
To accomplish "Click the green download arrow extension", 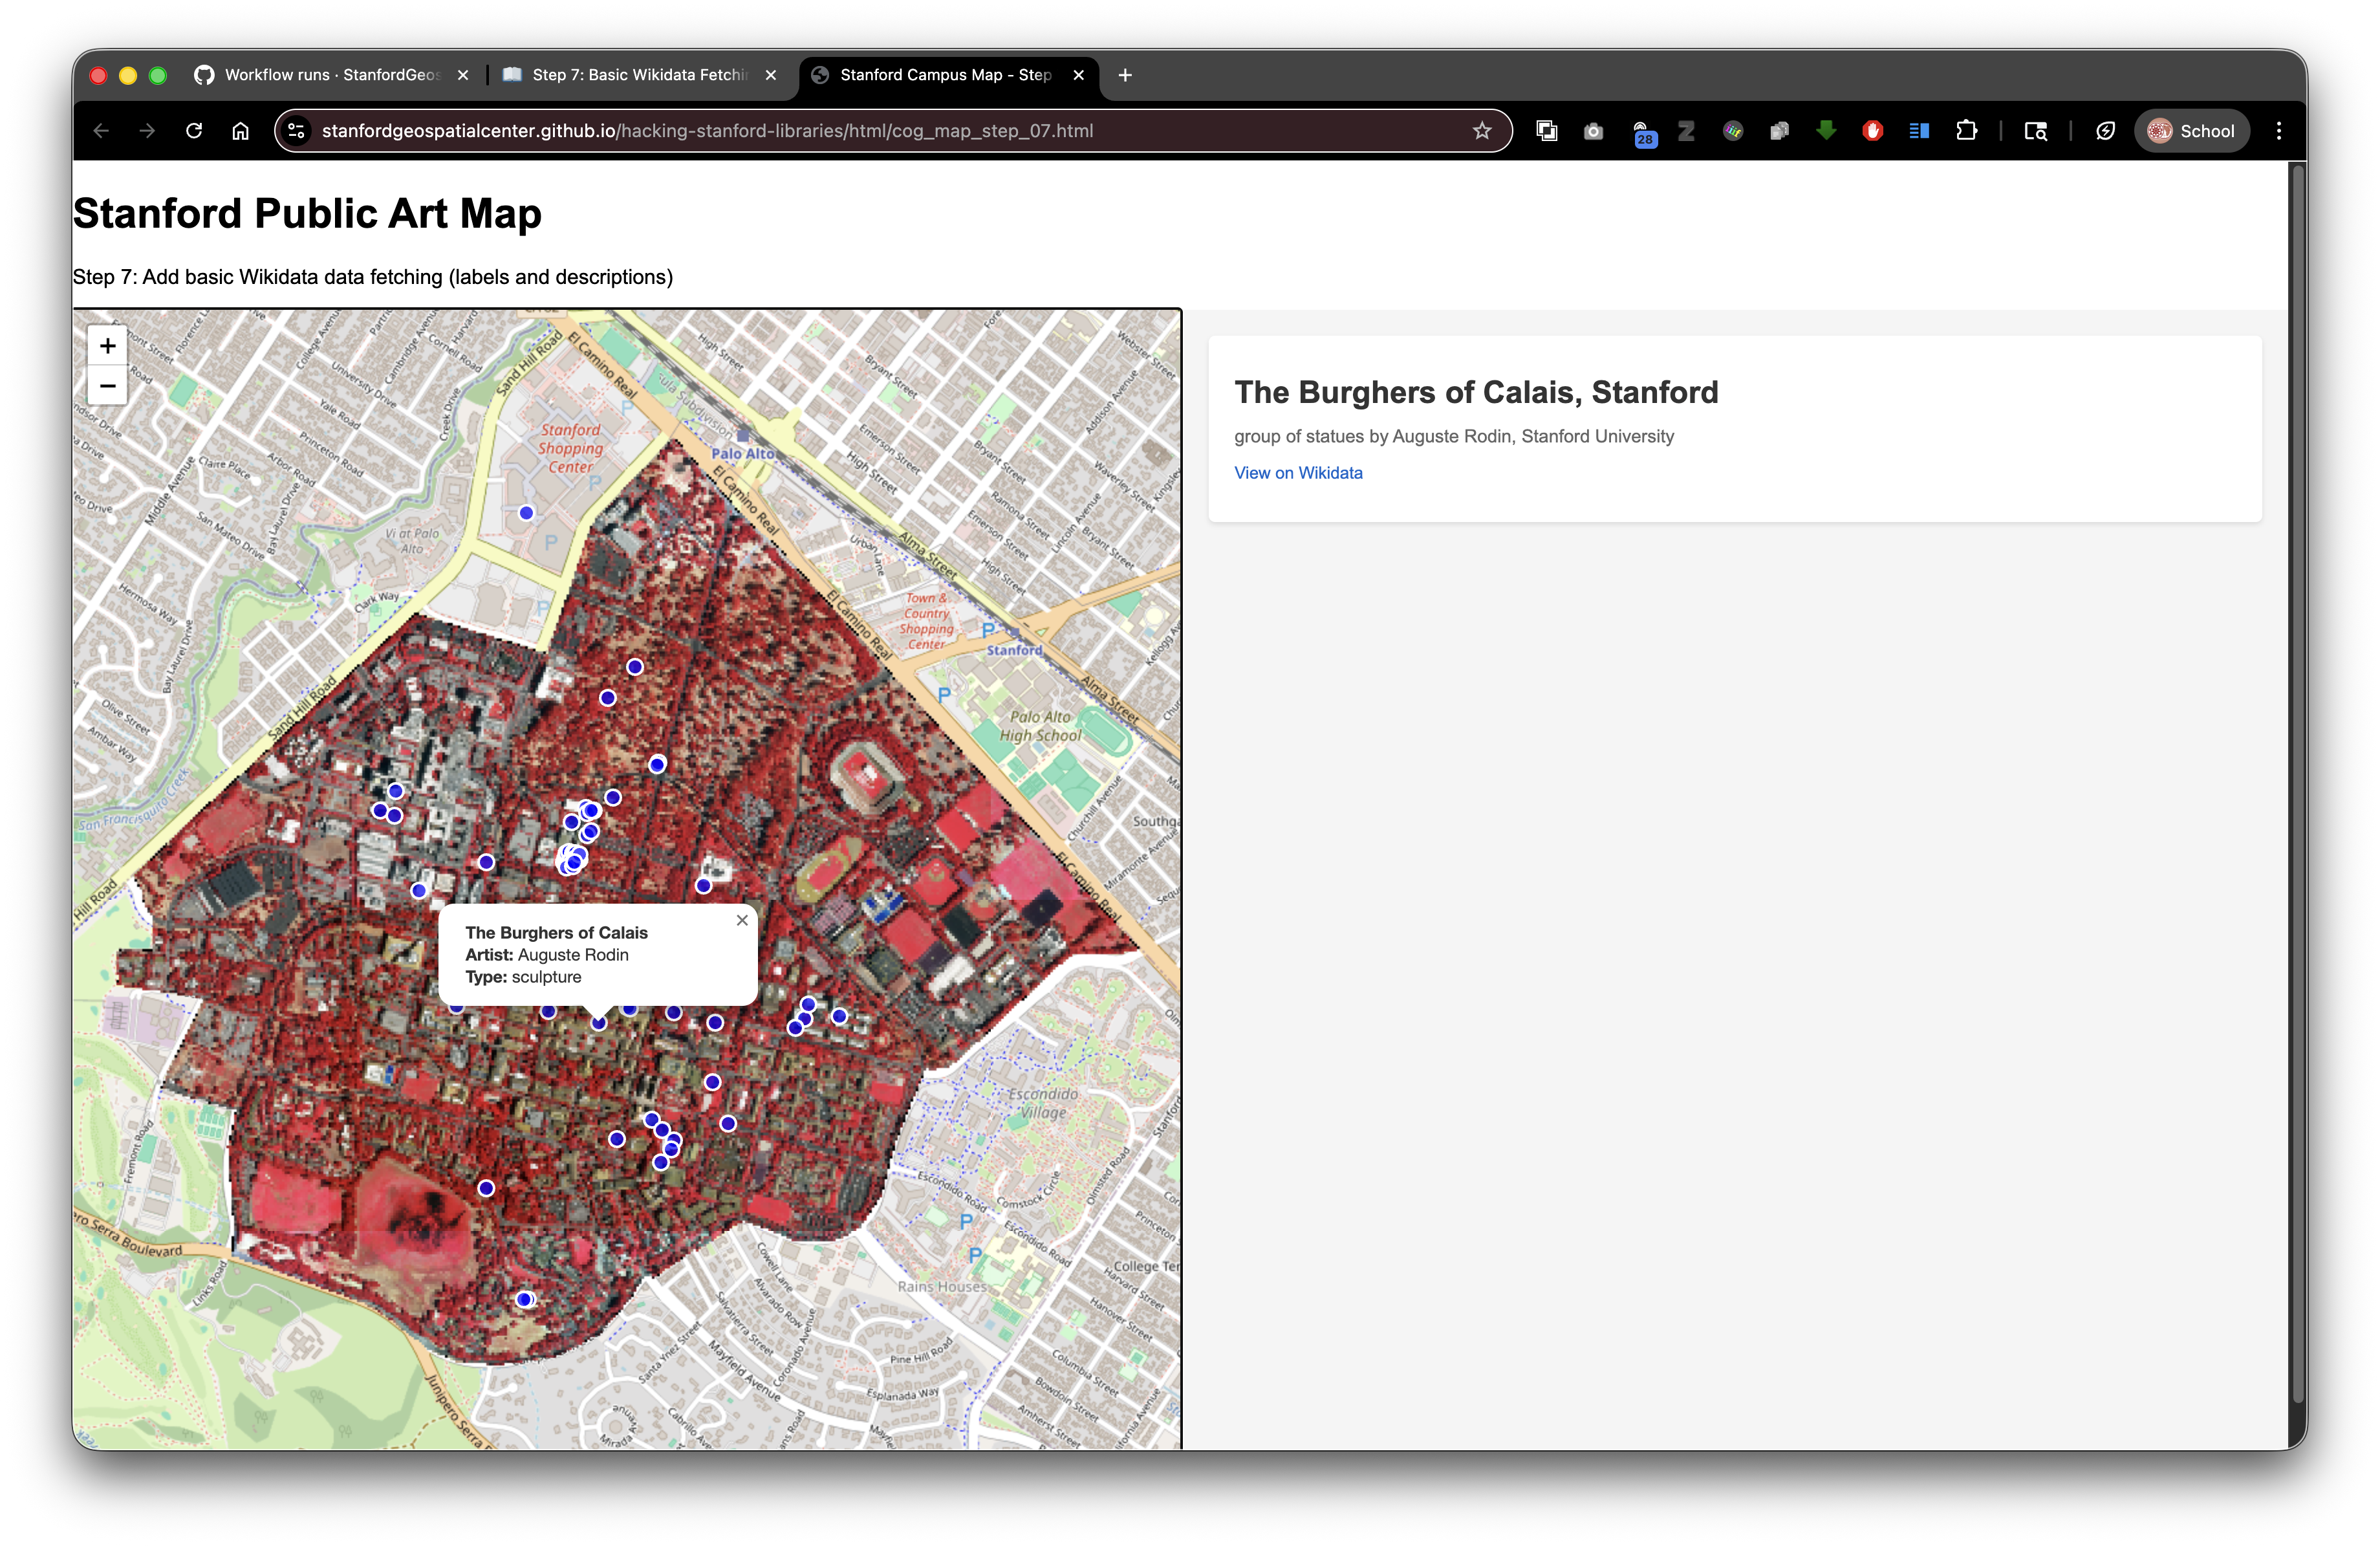I will click(1826, 130).
